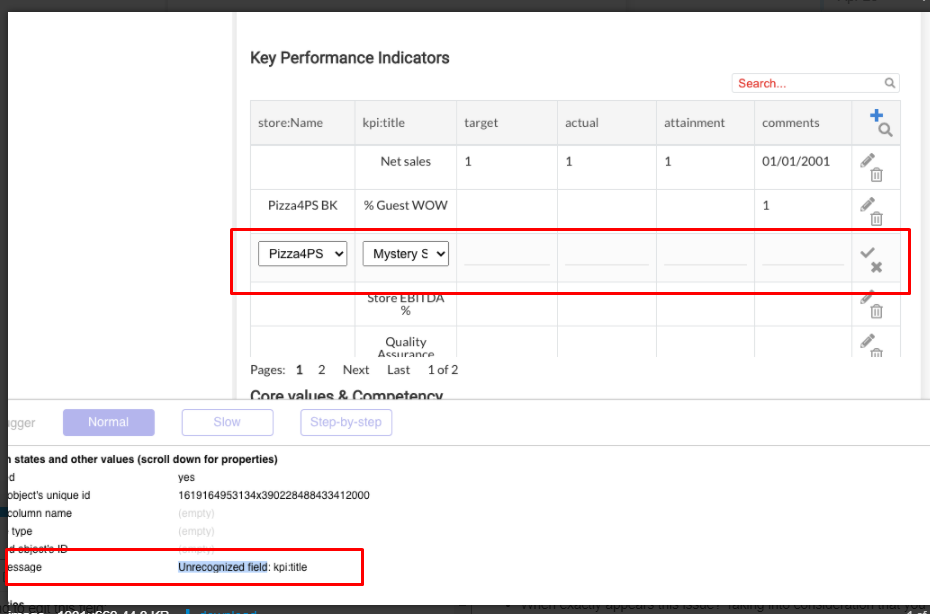Viewport: 930px width, 614px height.
Task: Cancel row editing with the X icon
Action: click(x=877, y=268)
